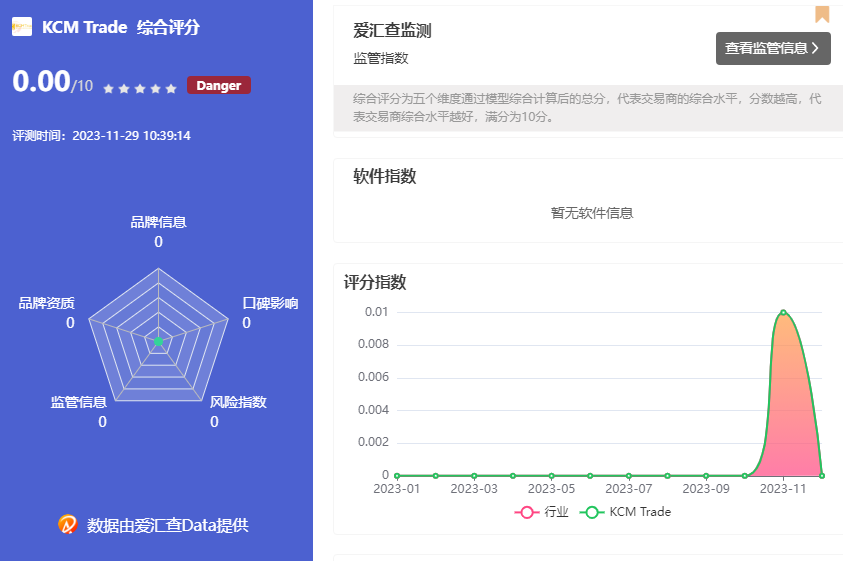Click the third rating star
The height and width of the screenshot is (561, 843).
139,88
